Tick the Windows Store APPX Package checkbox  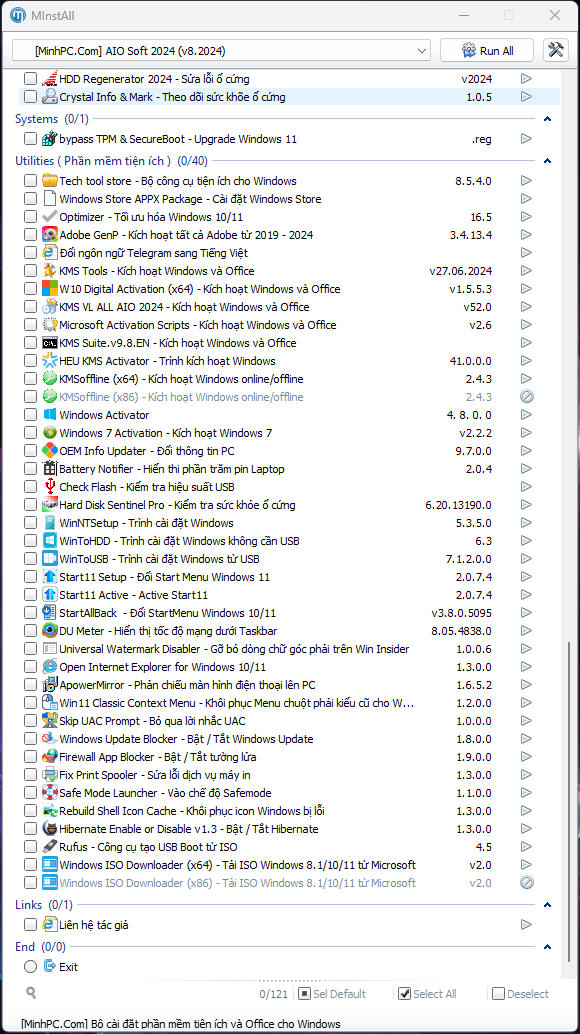(30, 199)
